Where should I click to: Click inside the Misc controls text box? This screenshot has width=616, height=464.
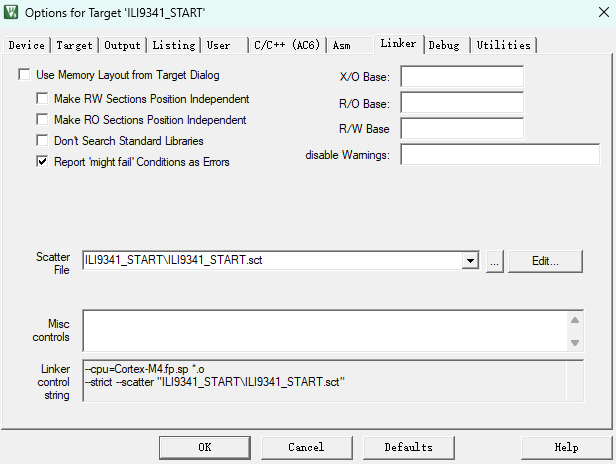pos(325,331)
